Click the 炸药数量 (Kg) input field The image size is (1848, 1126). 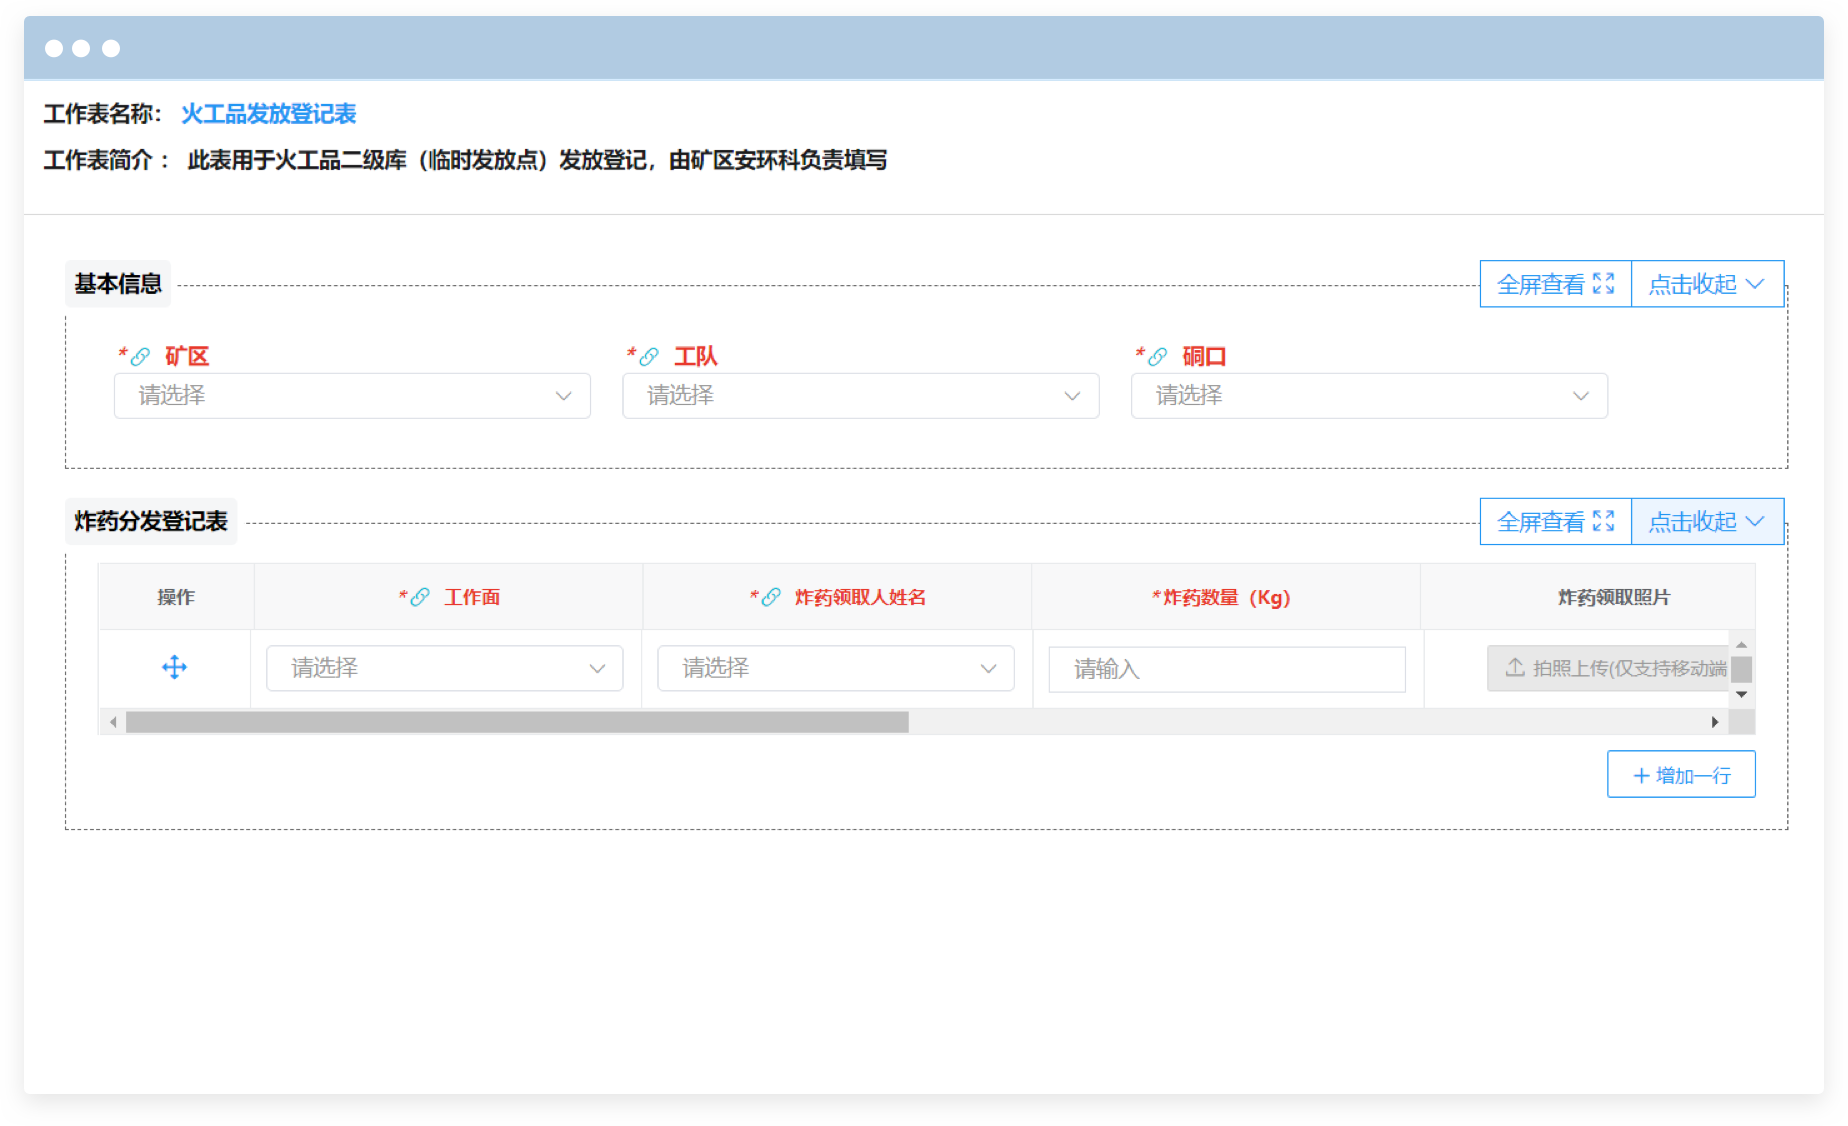pyautogui.click(x=1227, y=669)
